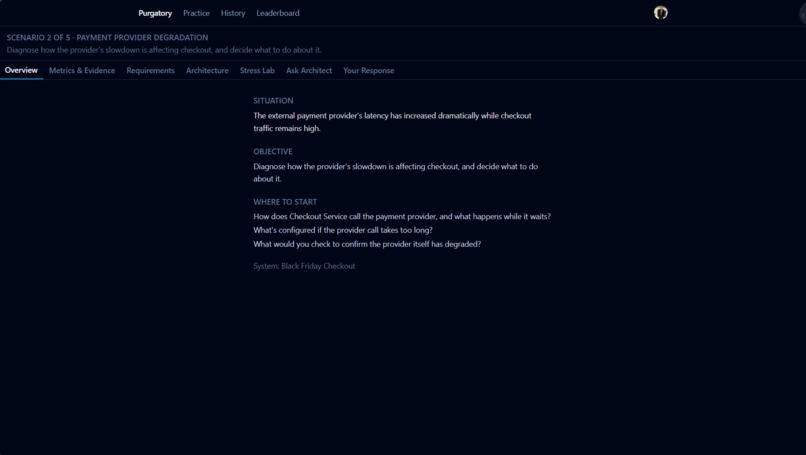Click the question about Checkout Service calls

click(402, 216)
